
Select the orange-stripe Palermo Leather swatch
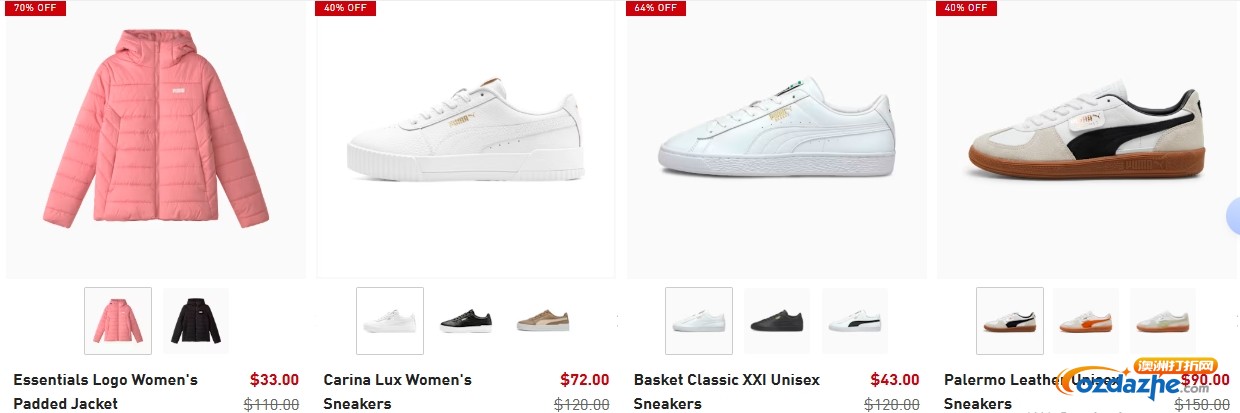click(1086, 321)
